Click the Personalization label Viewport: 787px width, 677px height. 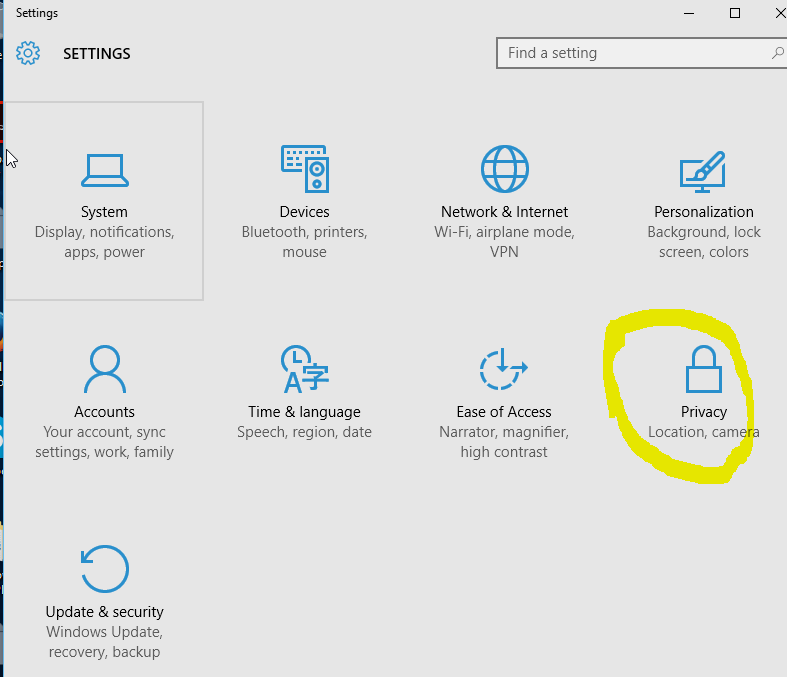[x=704, y=212]
